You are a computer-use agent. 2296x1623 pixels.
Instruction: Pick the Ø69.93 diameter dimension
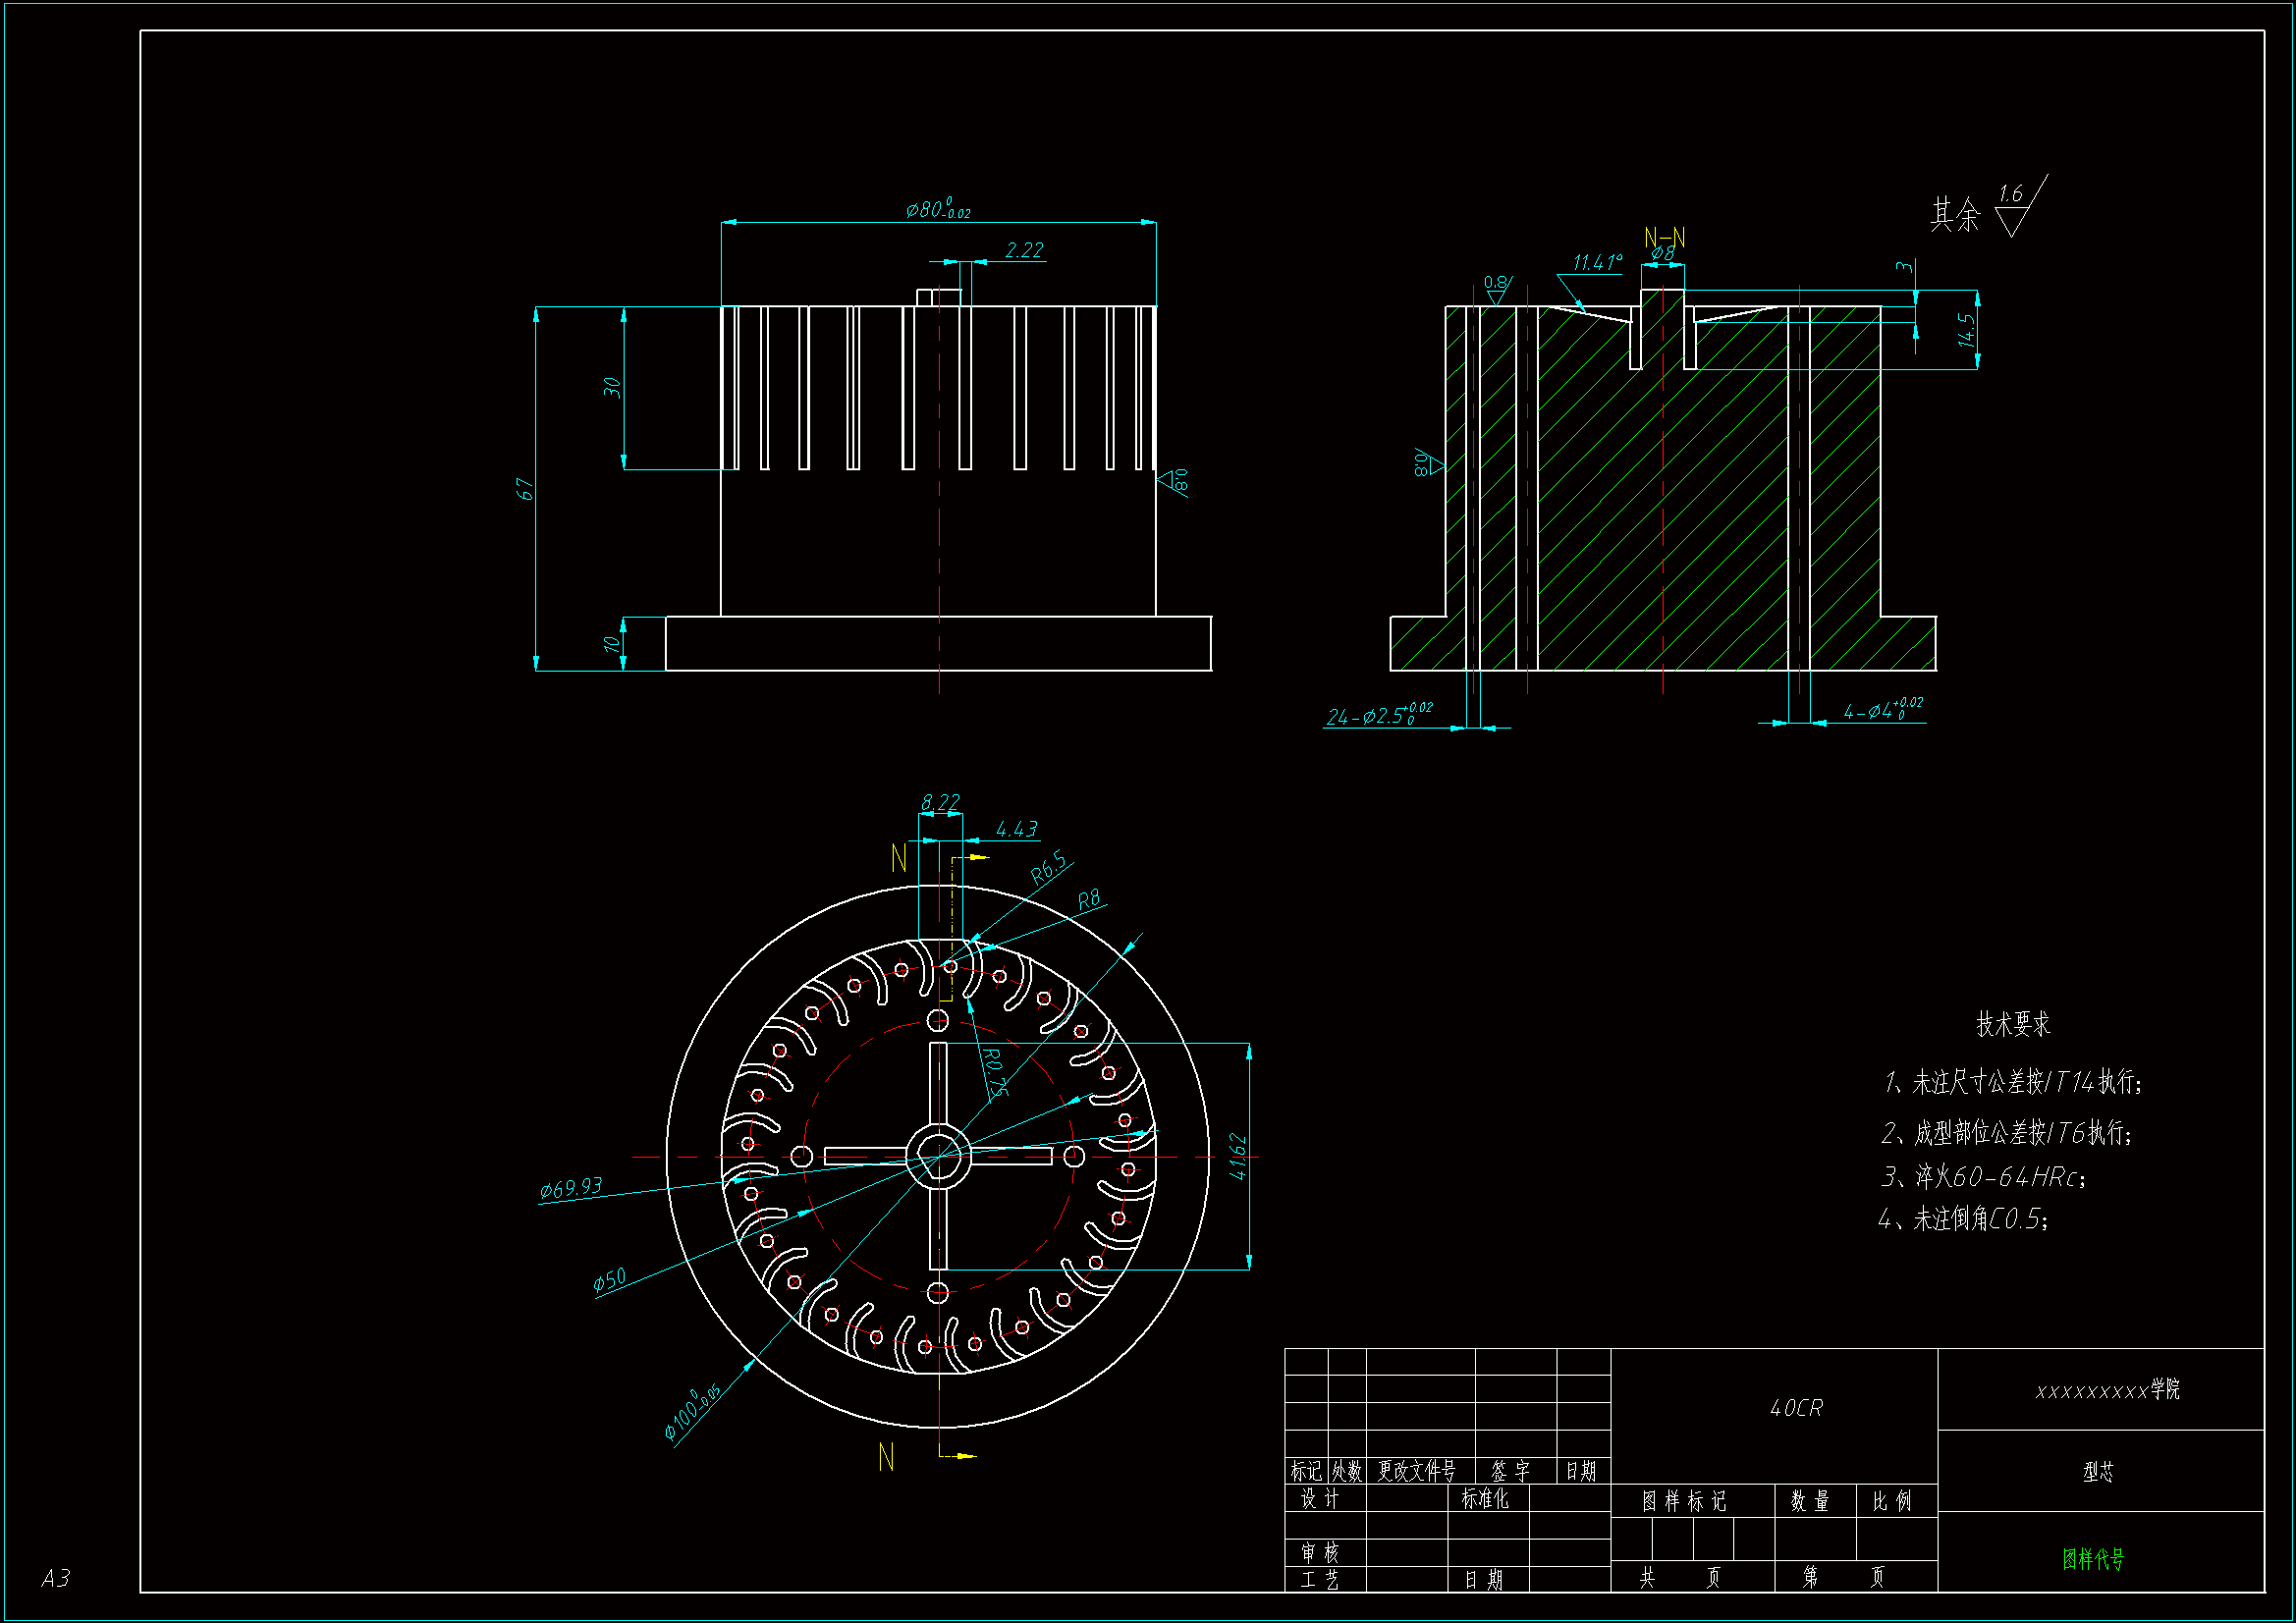click(571, 1187)
